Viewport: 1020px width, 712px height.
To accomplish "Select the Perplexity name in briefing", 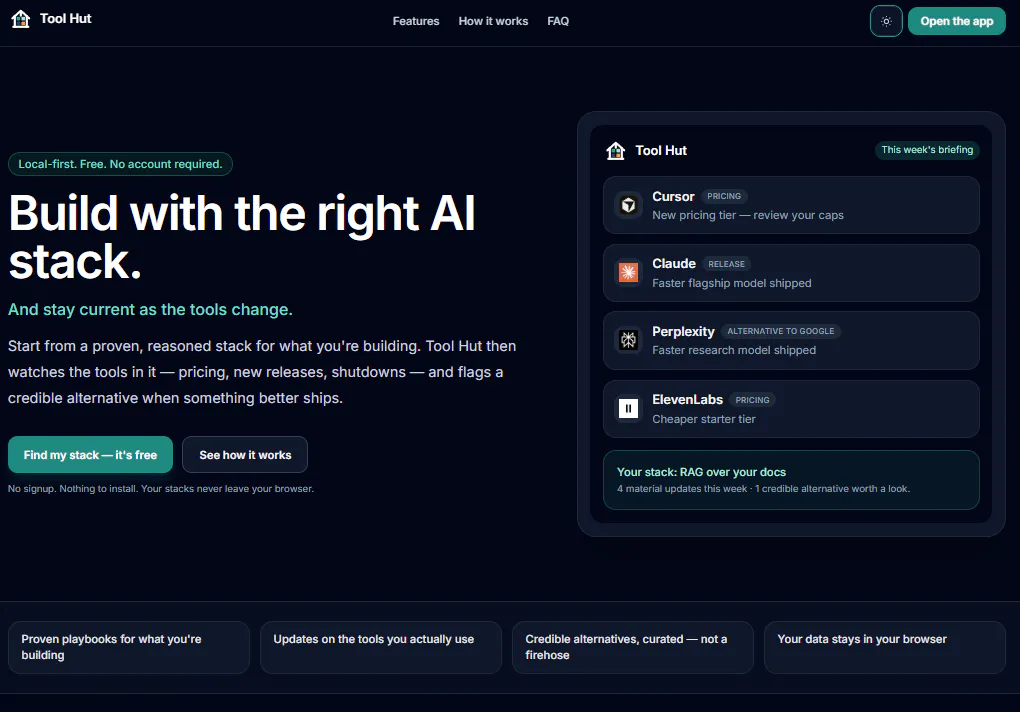I will click(683, 332).
